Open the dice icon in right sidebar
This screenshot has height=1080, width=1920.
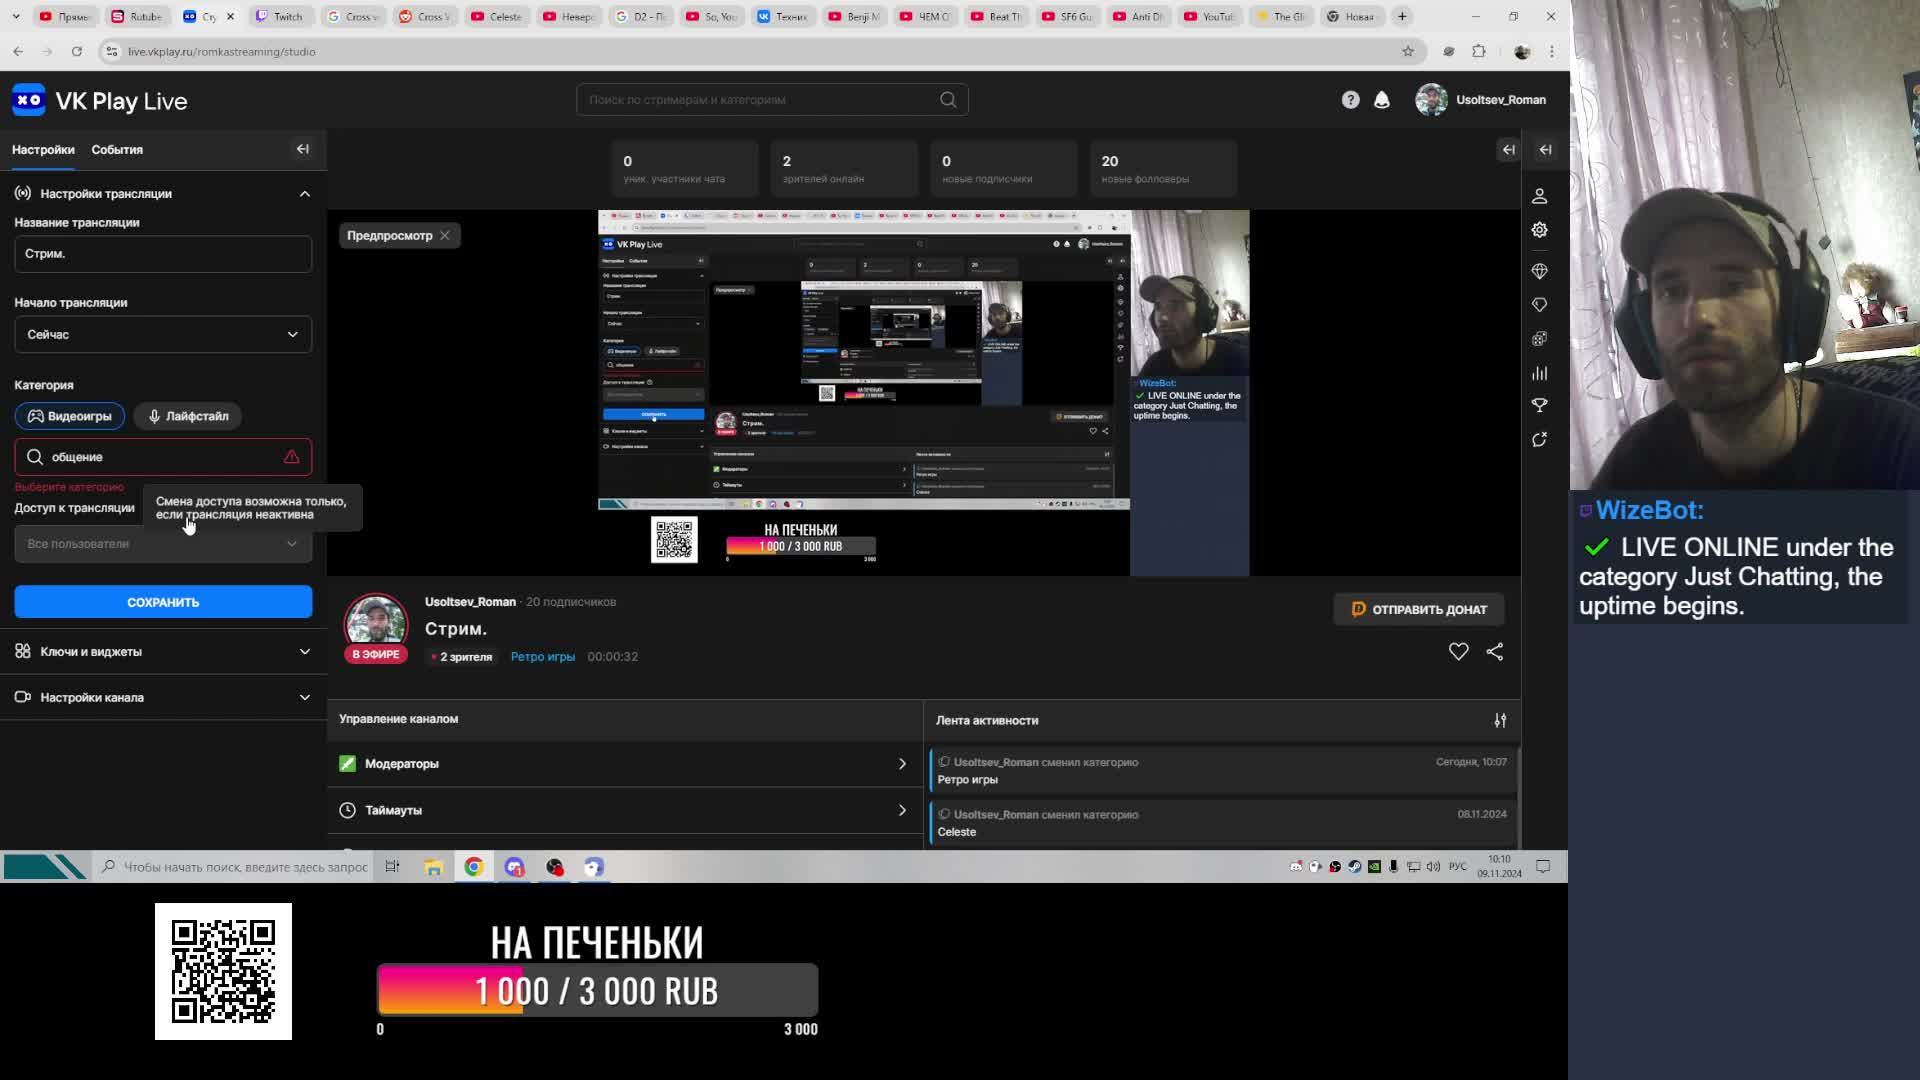1539,339
